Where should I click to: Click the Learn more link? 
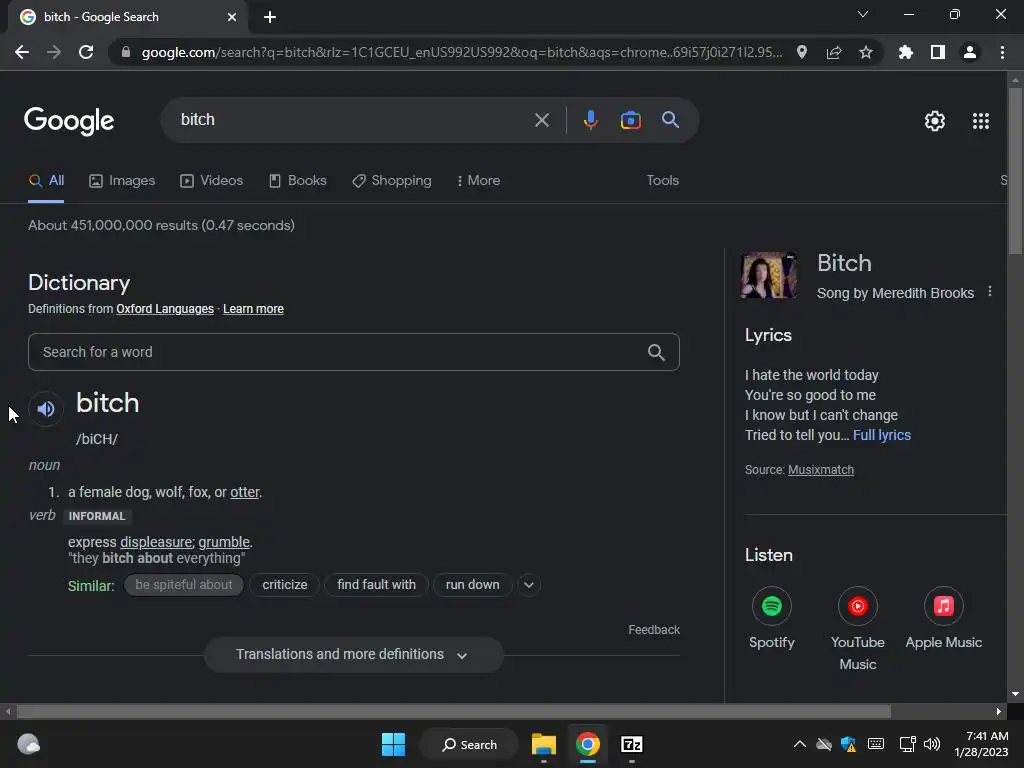(253, 309)
